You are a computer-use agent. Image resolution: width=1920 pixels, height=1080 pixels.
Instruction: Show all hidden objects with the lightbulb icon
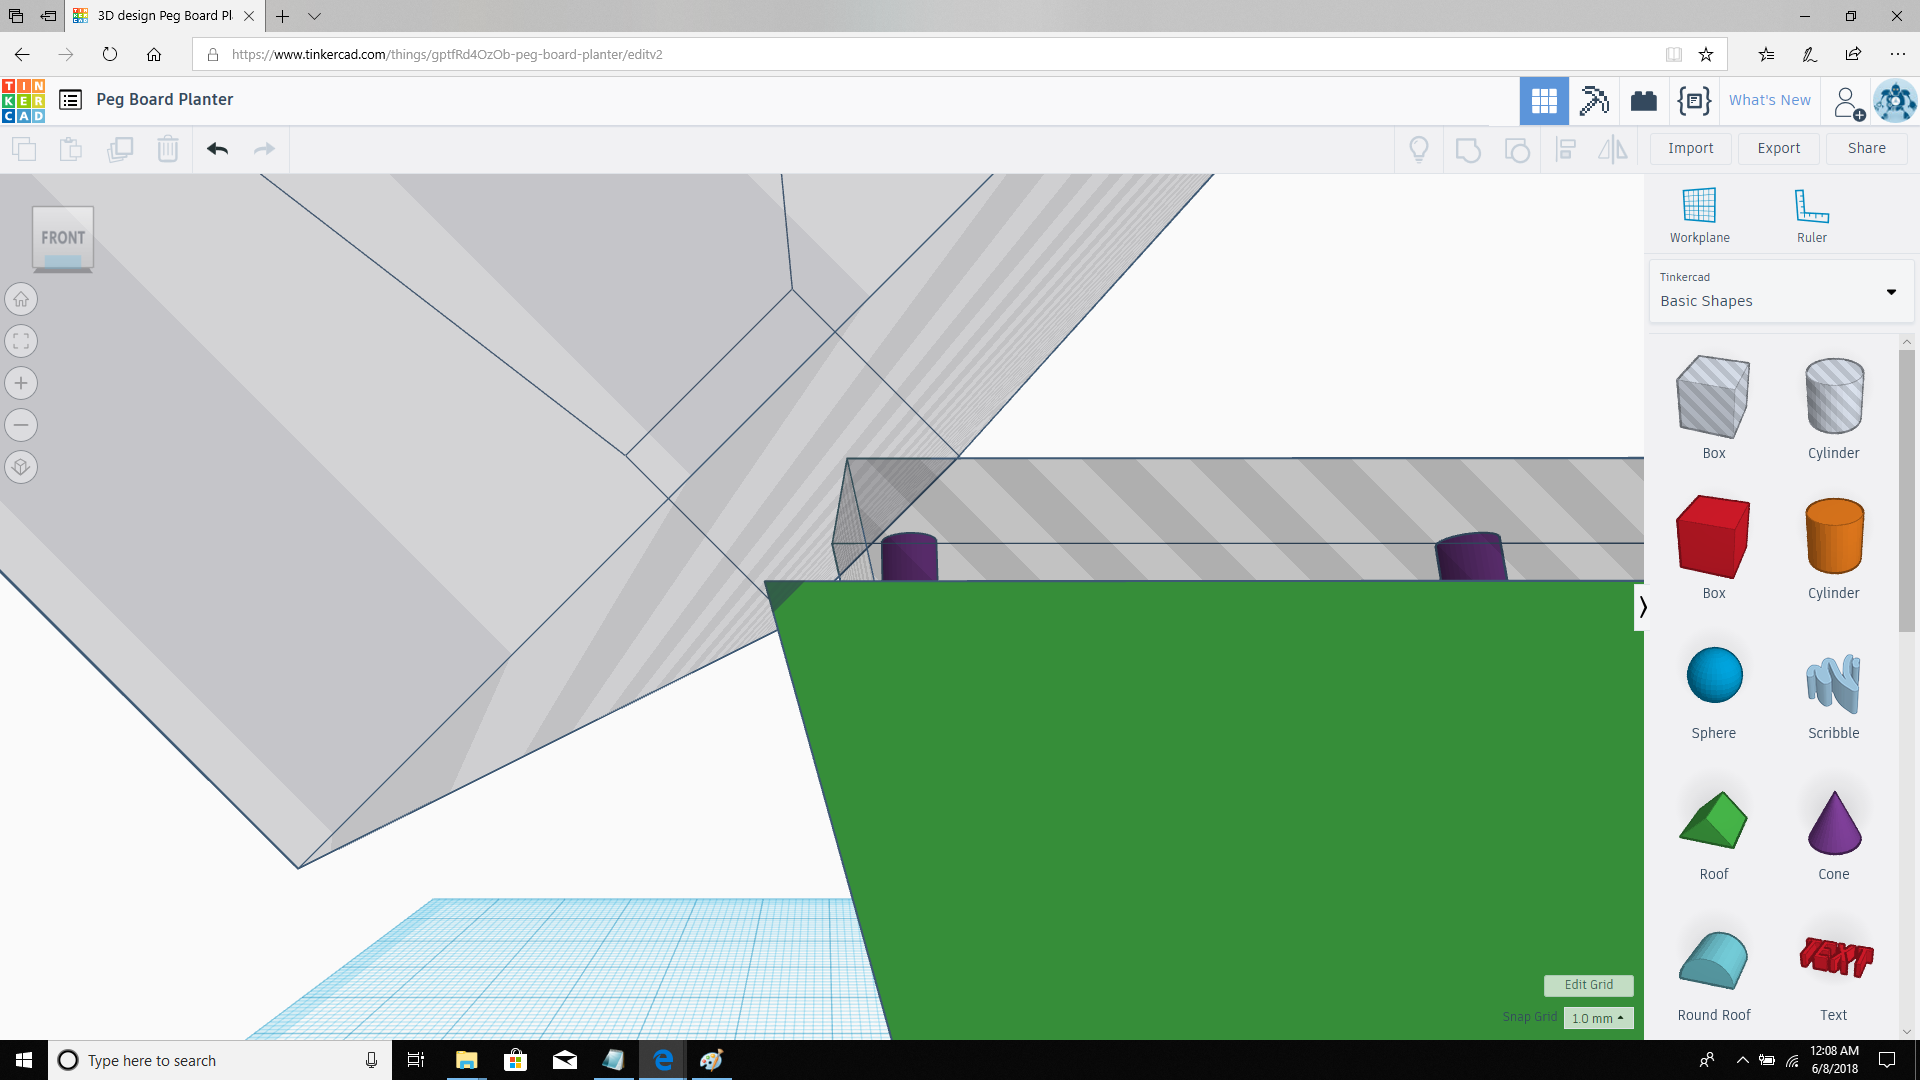tap(1418, 148)
